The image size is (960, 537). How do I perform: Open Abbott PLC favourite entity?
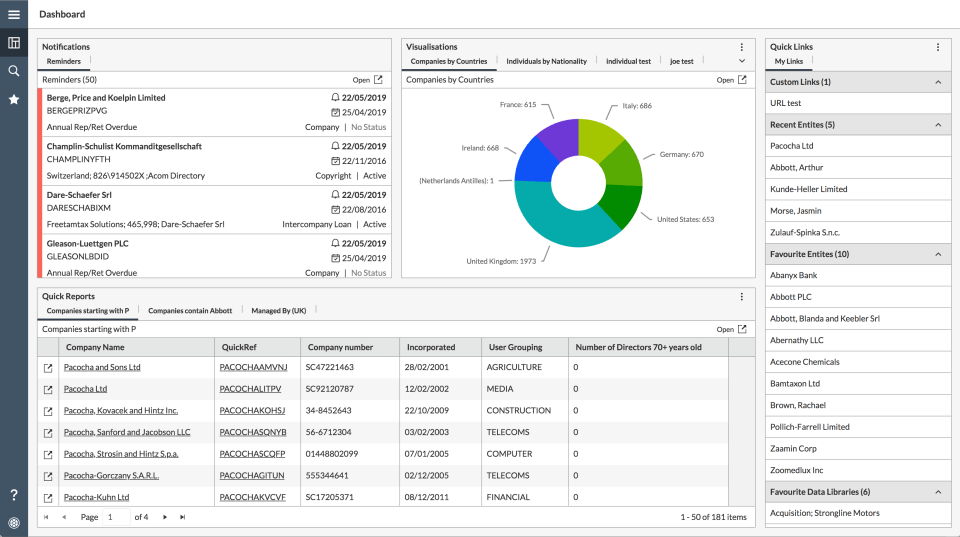tap(790, 297)
